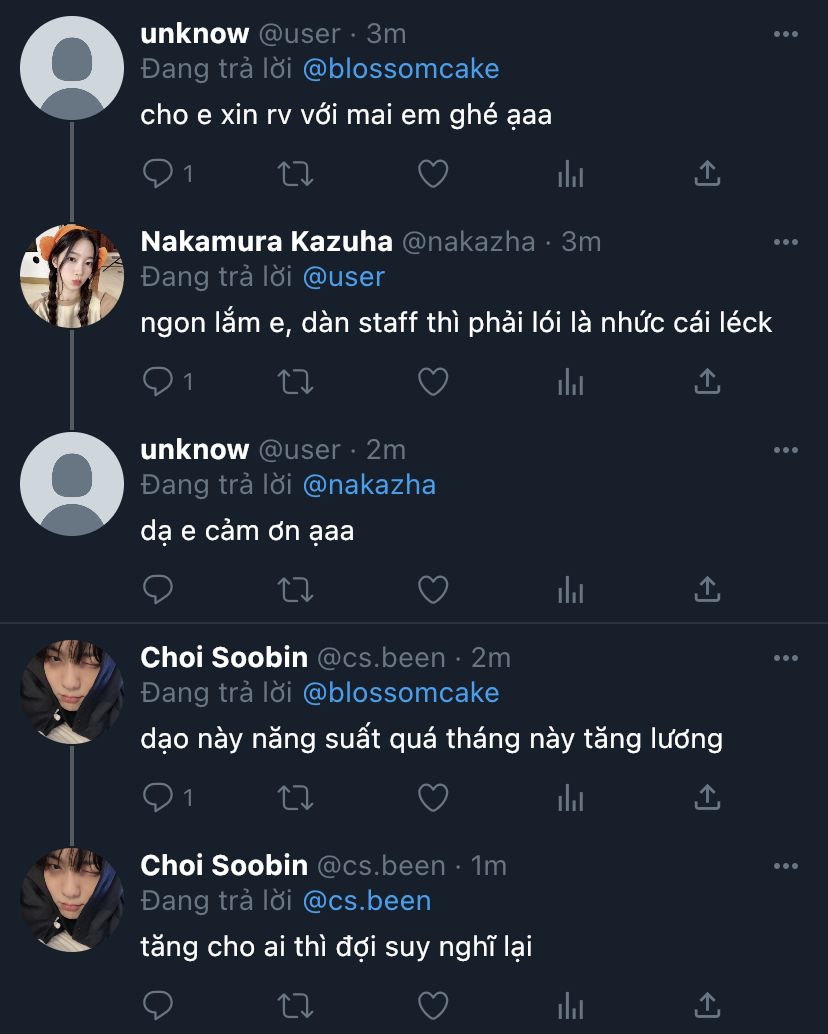Open the @cs.been mention in last tweet
The width and height of the screenshot is (828, 1034).
point(366,900)
